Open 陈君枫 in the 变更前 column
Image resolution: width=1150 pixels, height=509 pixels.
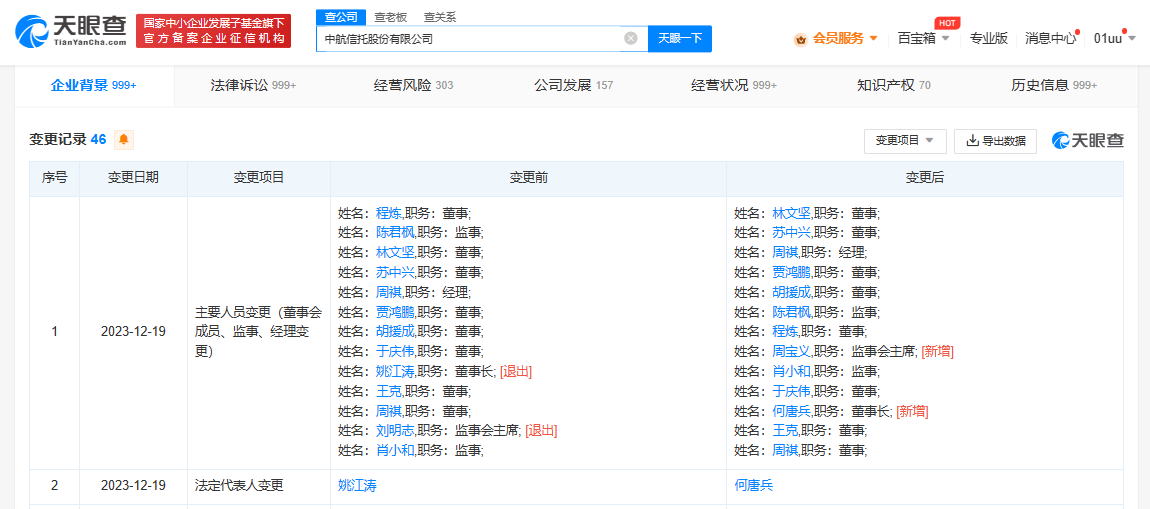point(395,232)
